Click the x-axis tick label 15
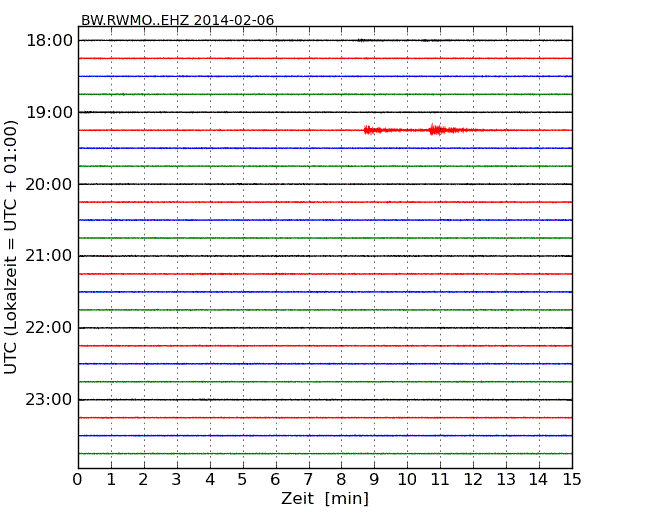Viewport: 650px width, 520px height. [x=572, y=480]
